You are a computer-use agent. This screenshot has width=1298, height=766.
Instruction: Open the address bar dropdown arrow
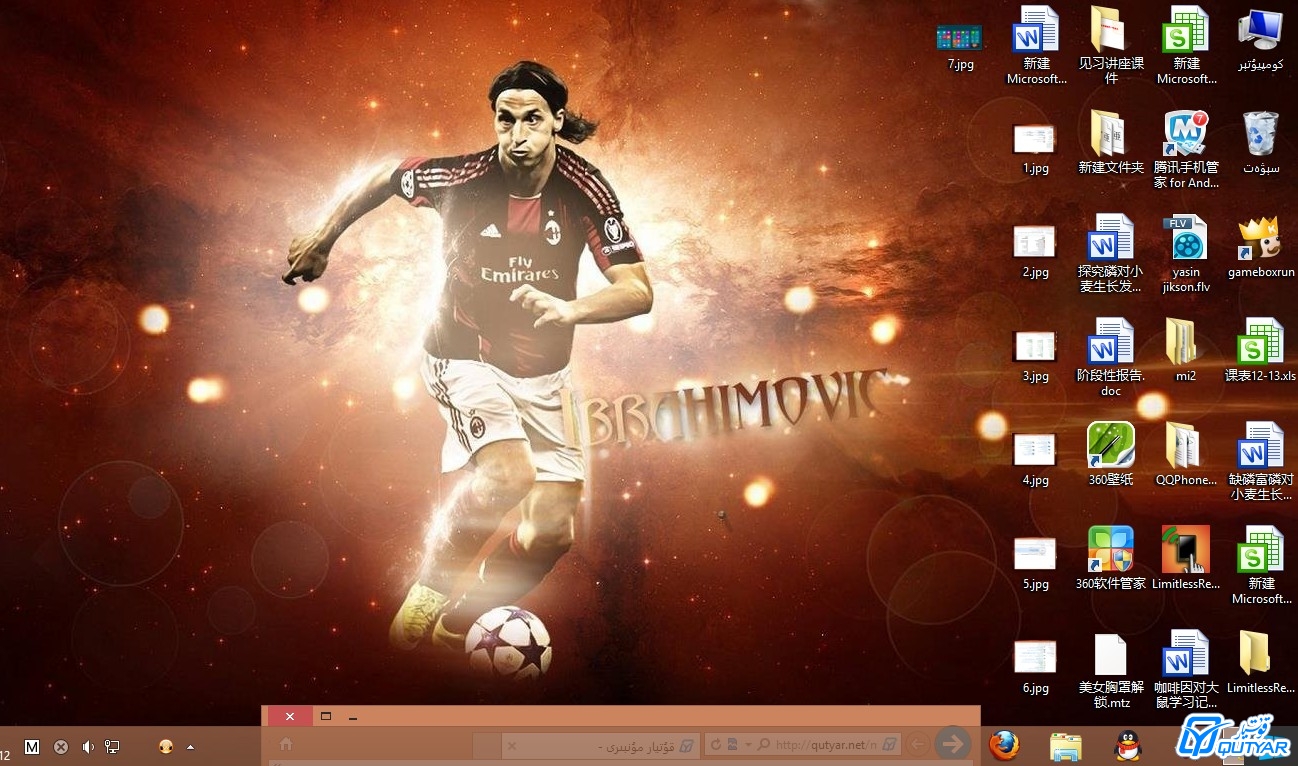pos(748,745)
